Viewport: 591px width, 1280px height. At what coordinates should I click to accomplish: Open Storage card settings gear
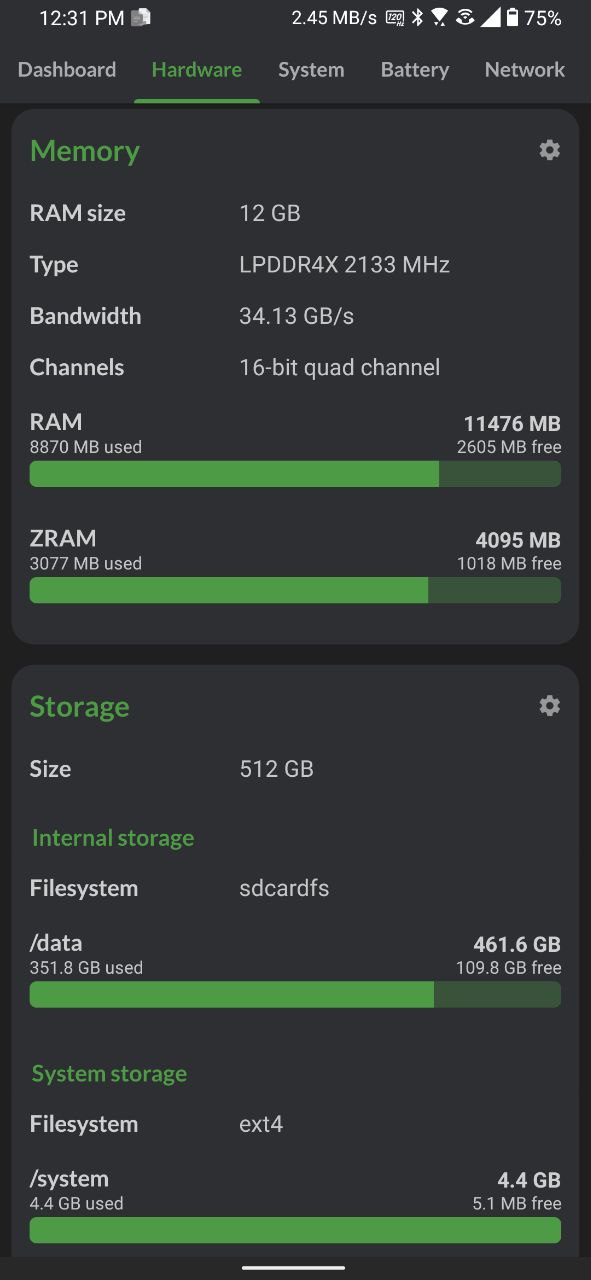point(549,705)
